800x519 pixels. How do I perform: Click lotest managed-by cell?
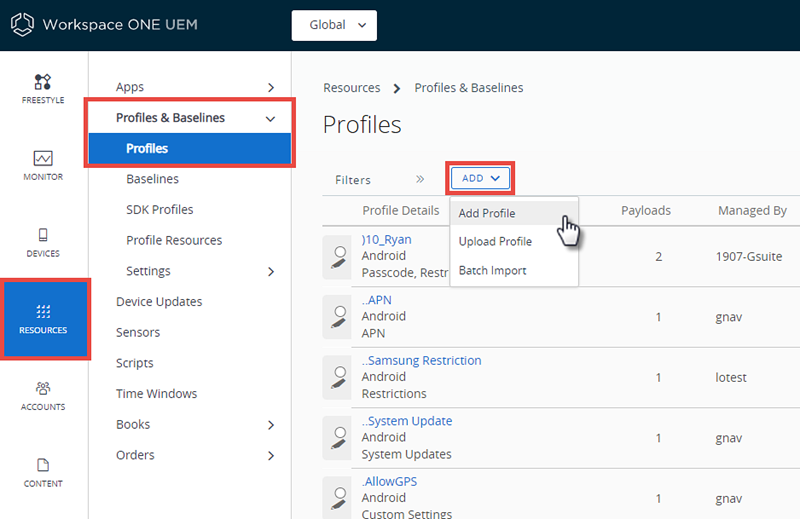click(731, 378)
